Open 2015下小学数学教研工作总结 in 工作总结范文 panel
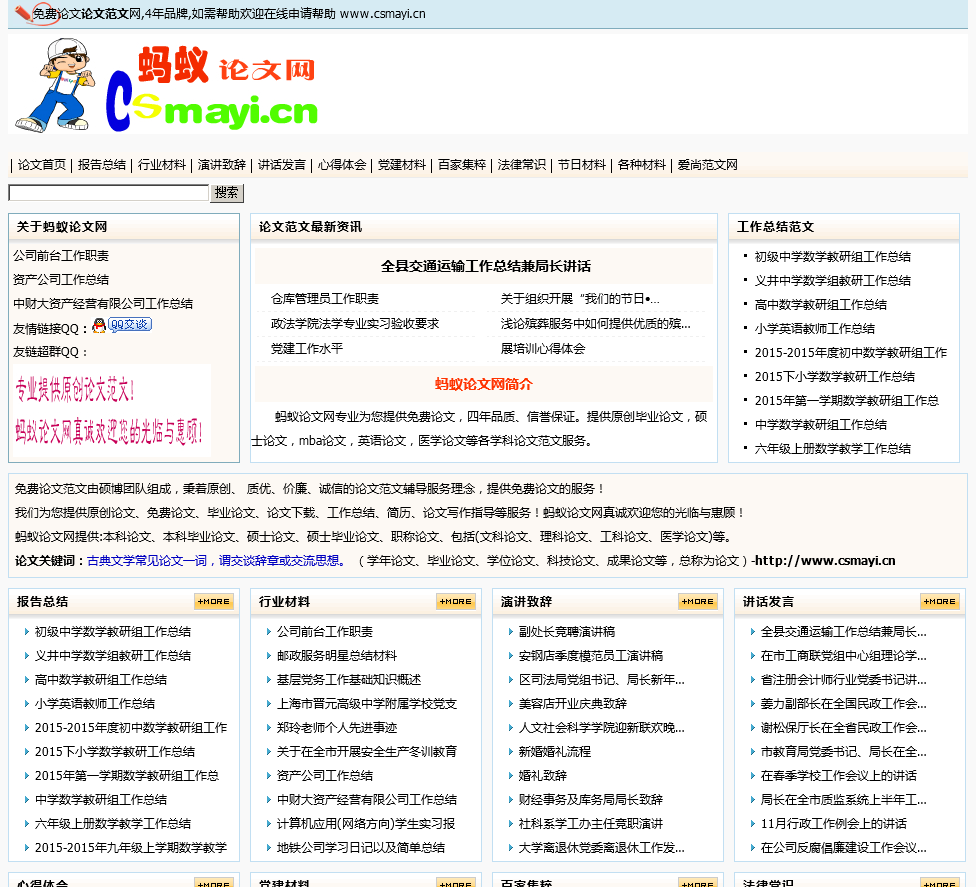Viewport: 976px width, 887px height. 835,377
